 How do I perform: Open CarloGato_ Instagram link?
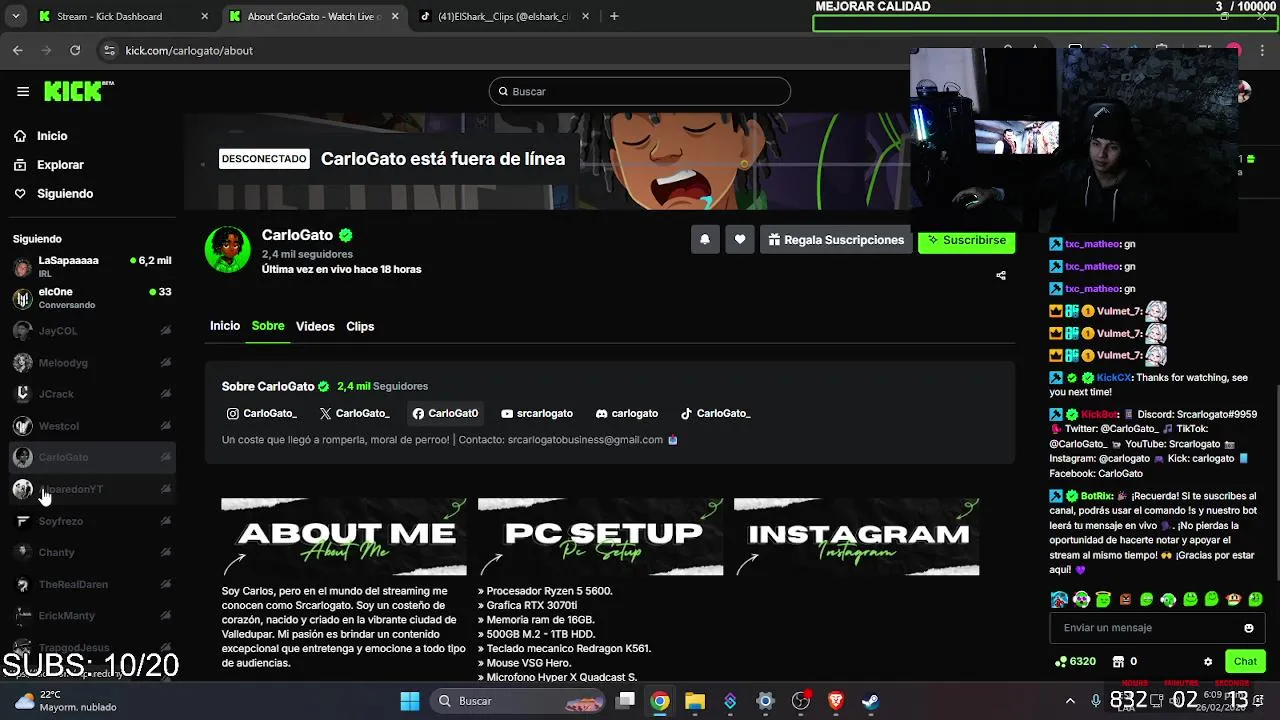pos(262,413)
